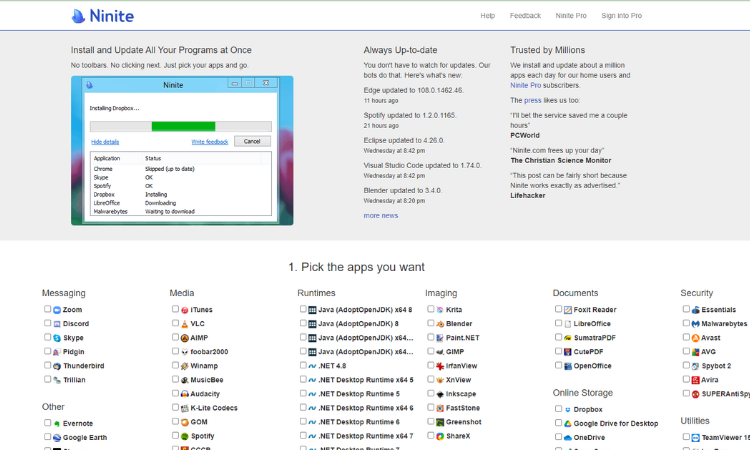Tick the VLC checkbox
The width and height of the screenshot is (750, 450).
tap(175, 323)
